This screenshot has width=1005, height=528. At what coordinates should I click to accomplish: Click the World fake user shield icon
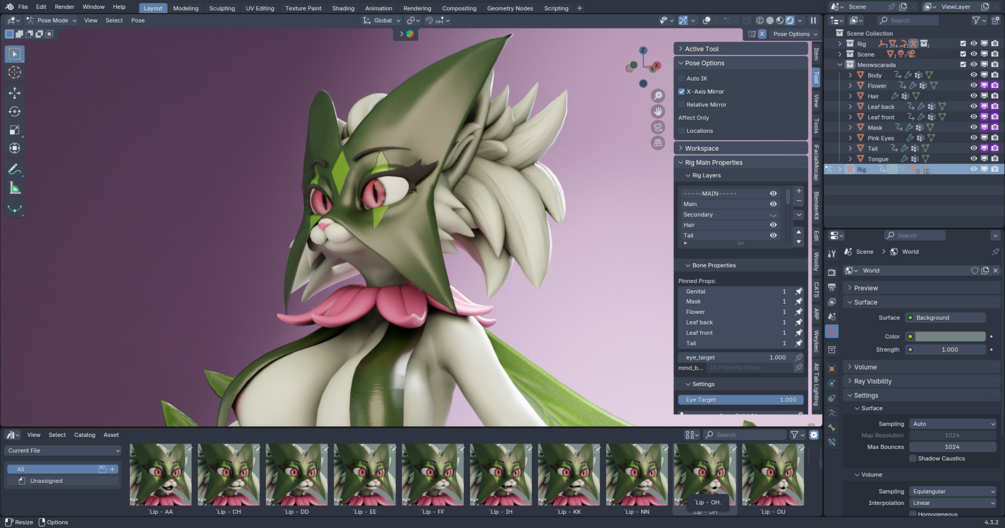tap(975, 270)
